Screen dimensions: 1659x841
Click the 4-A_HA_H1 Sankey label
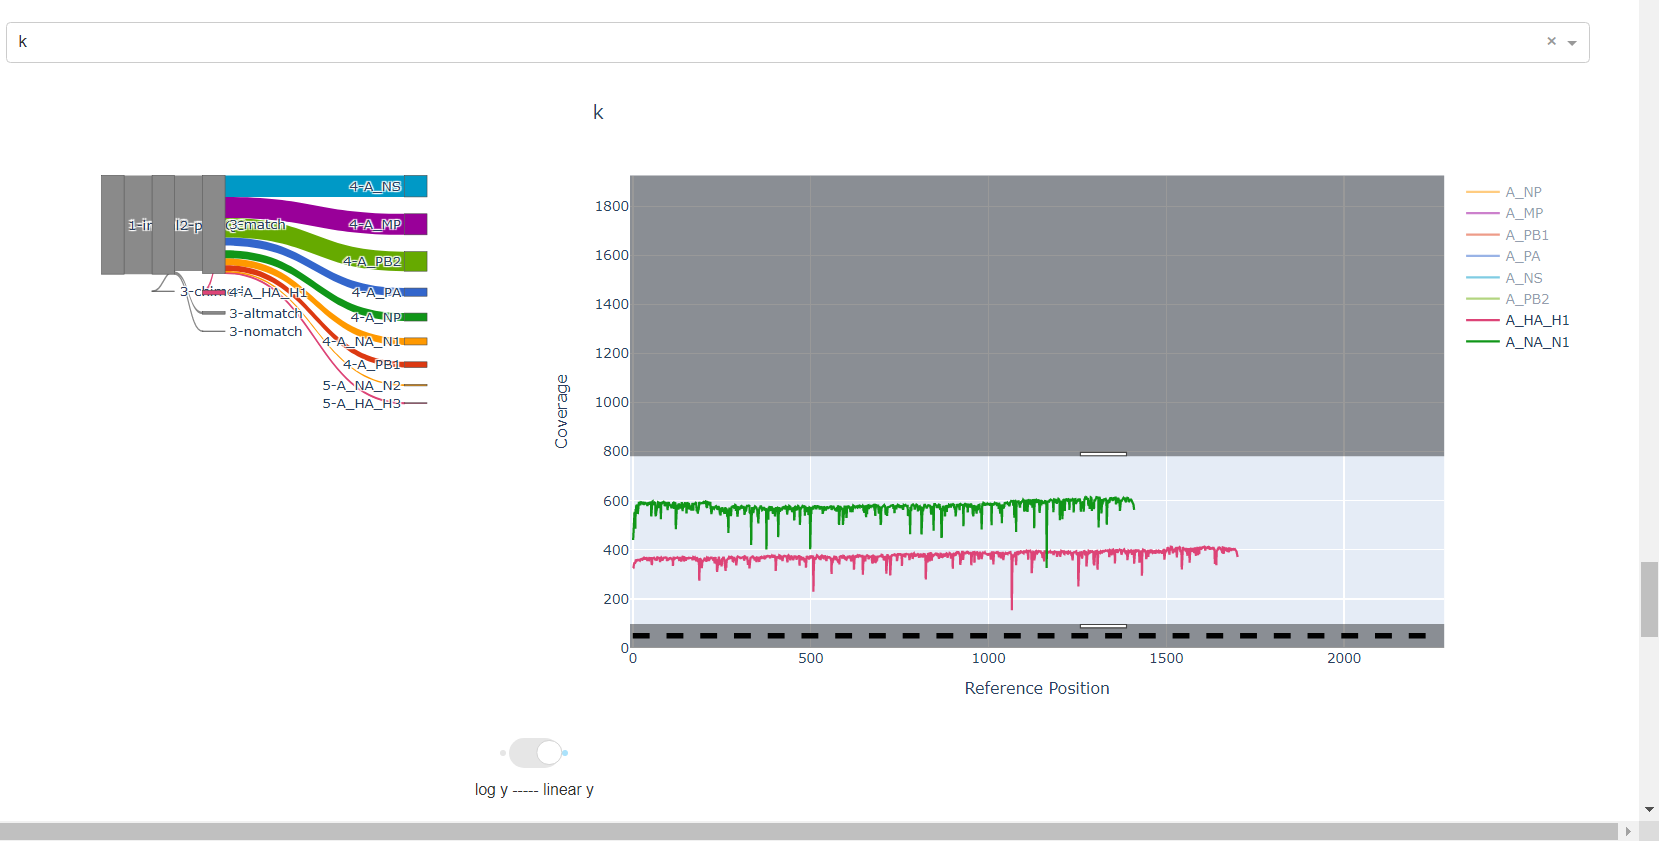click(267, 293)
